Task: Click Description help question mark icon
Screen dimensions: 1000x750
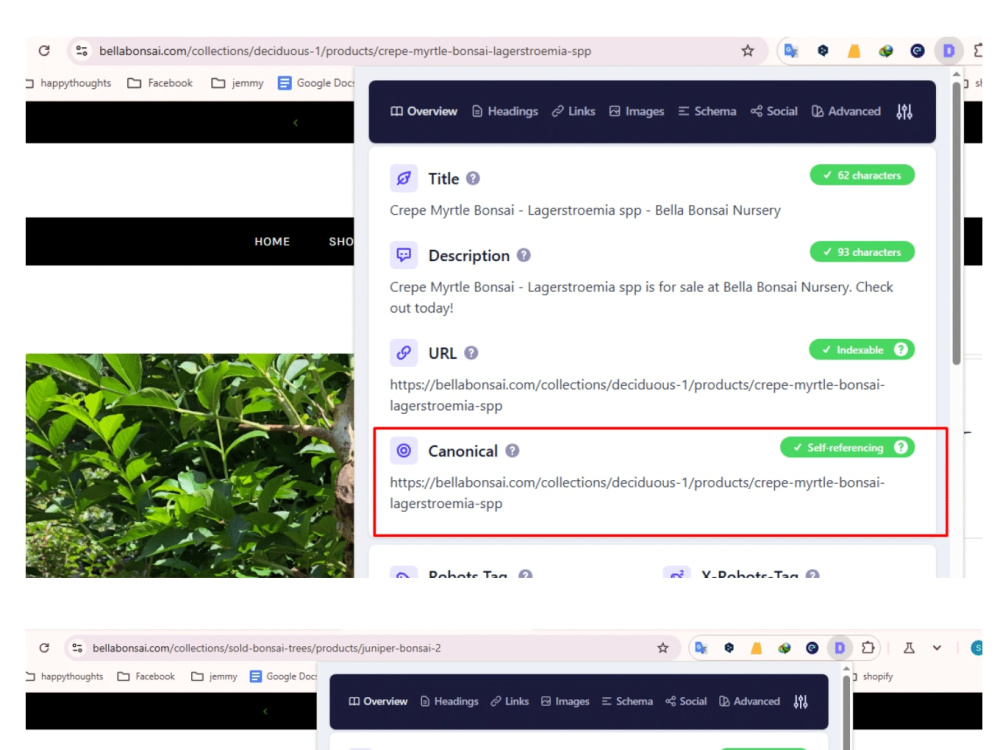Action: (x=524, y=255)
